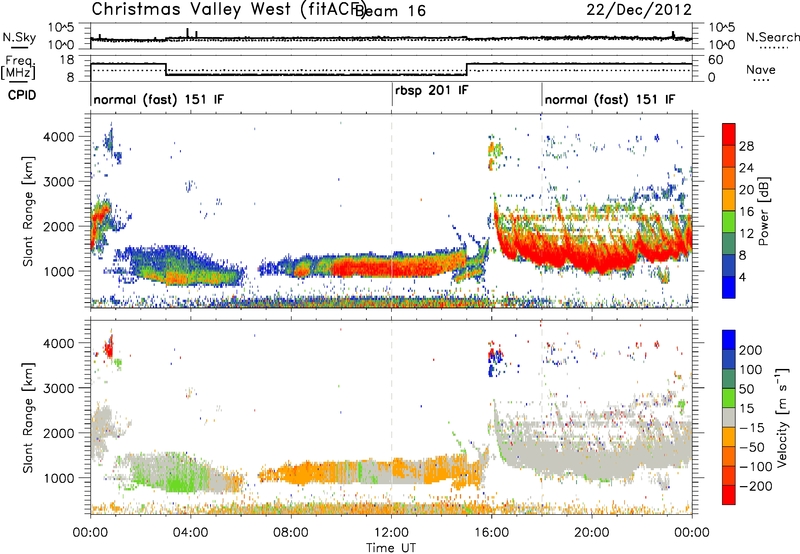Click the date '22/Dec/2012'

click(x=639, y=9)
